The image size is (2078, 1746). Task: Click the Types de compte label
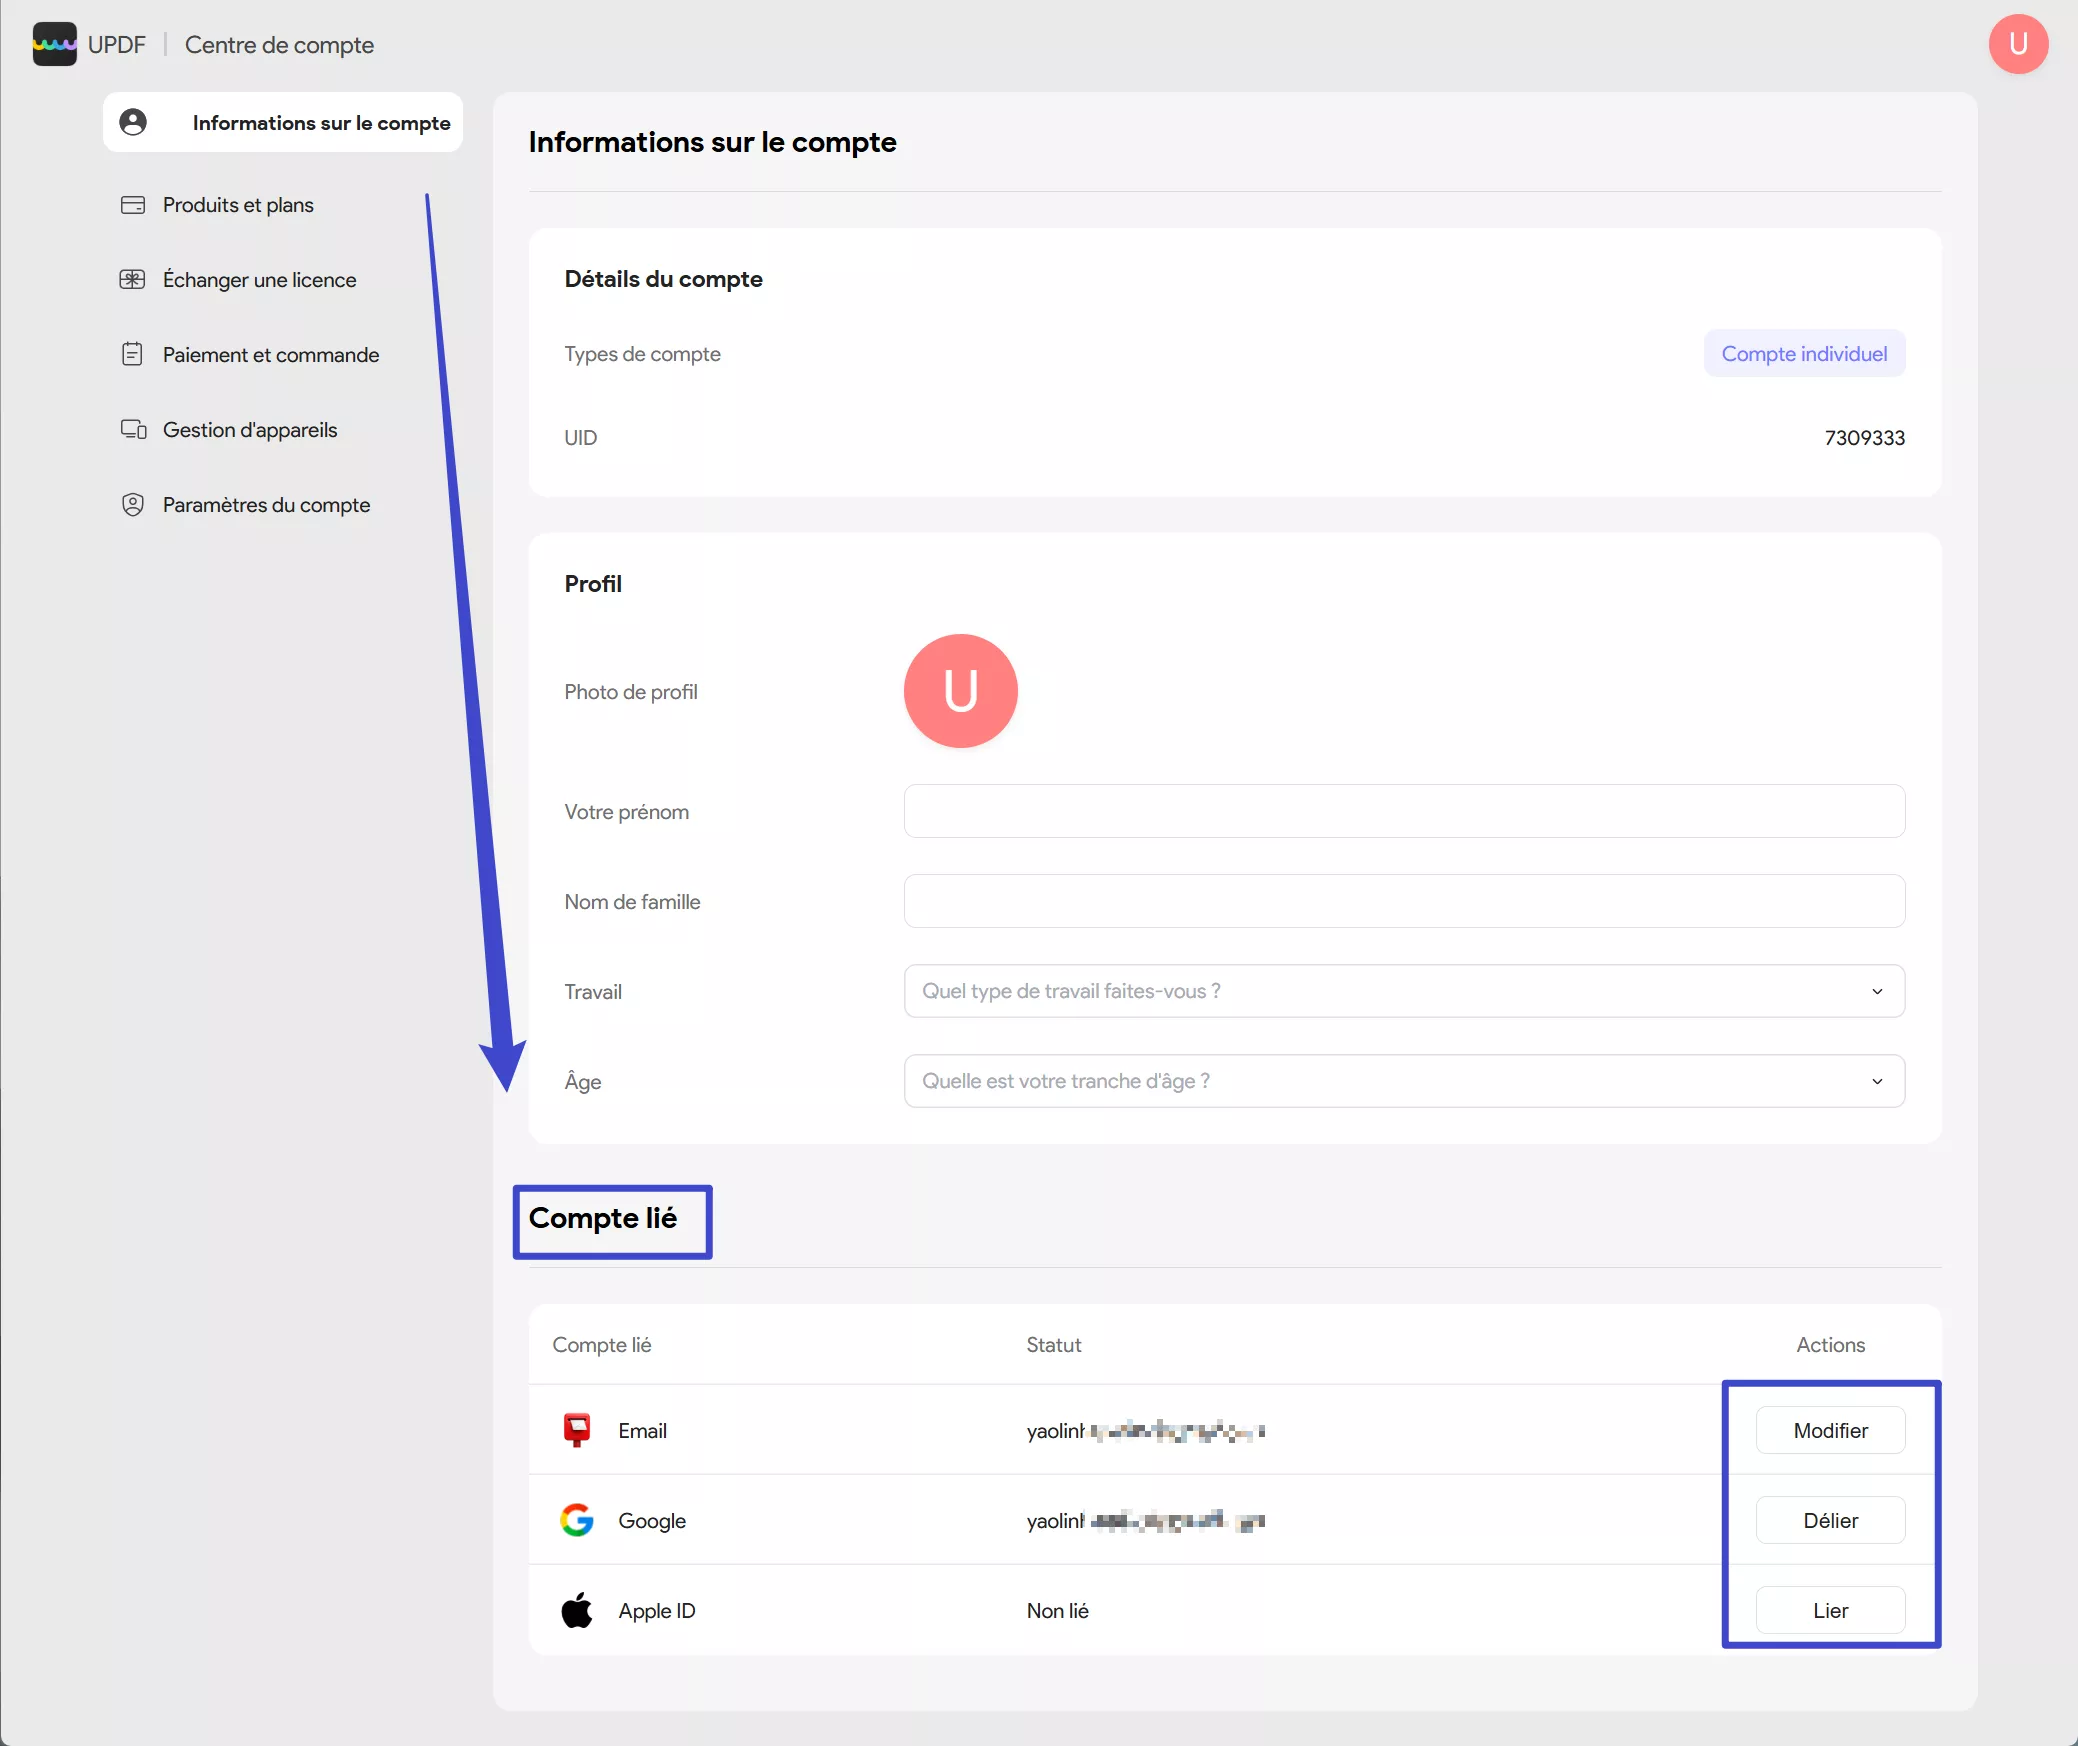point(642,354)
